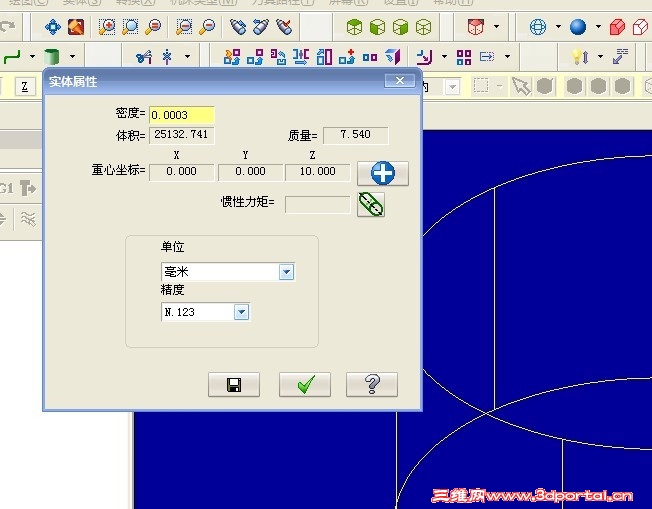Click the orange Repaint icon
Viewport: 652px width, 509px height.
click(x=76, y=27)
